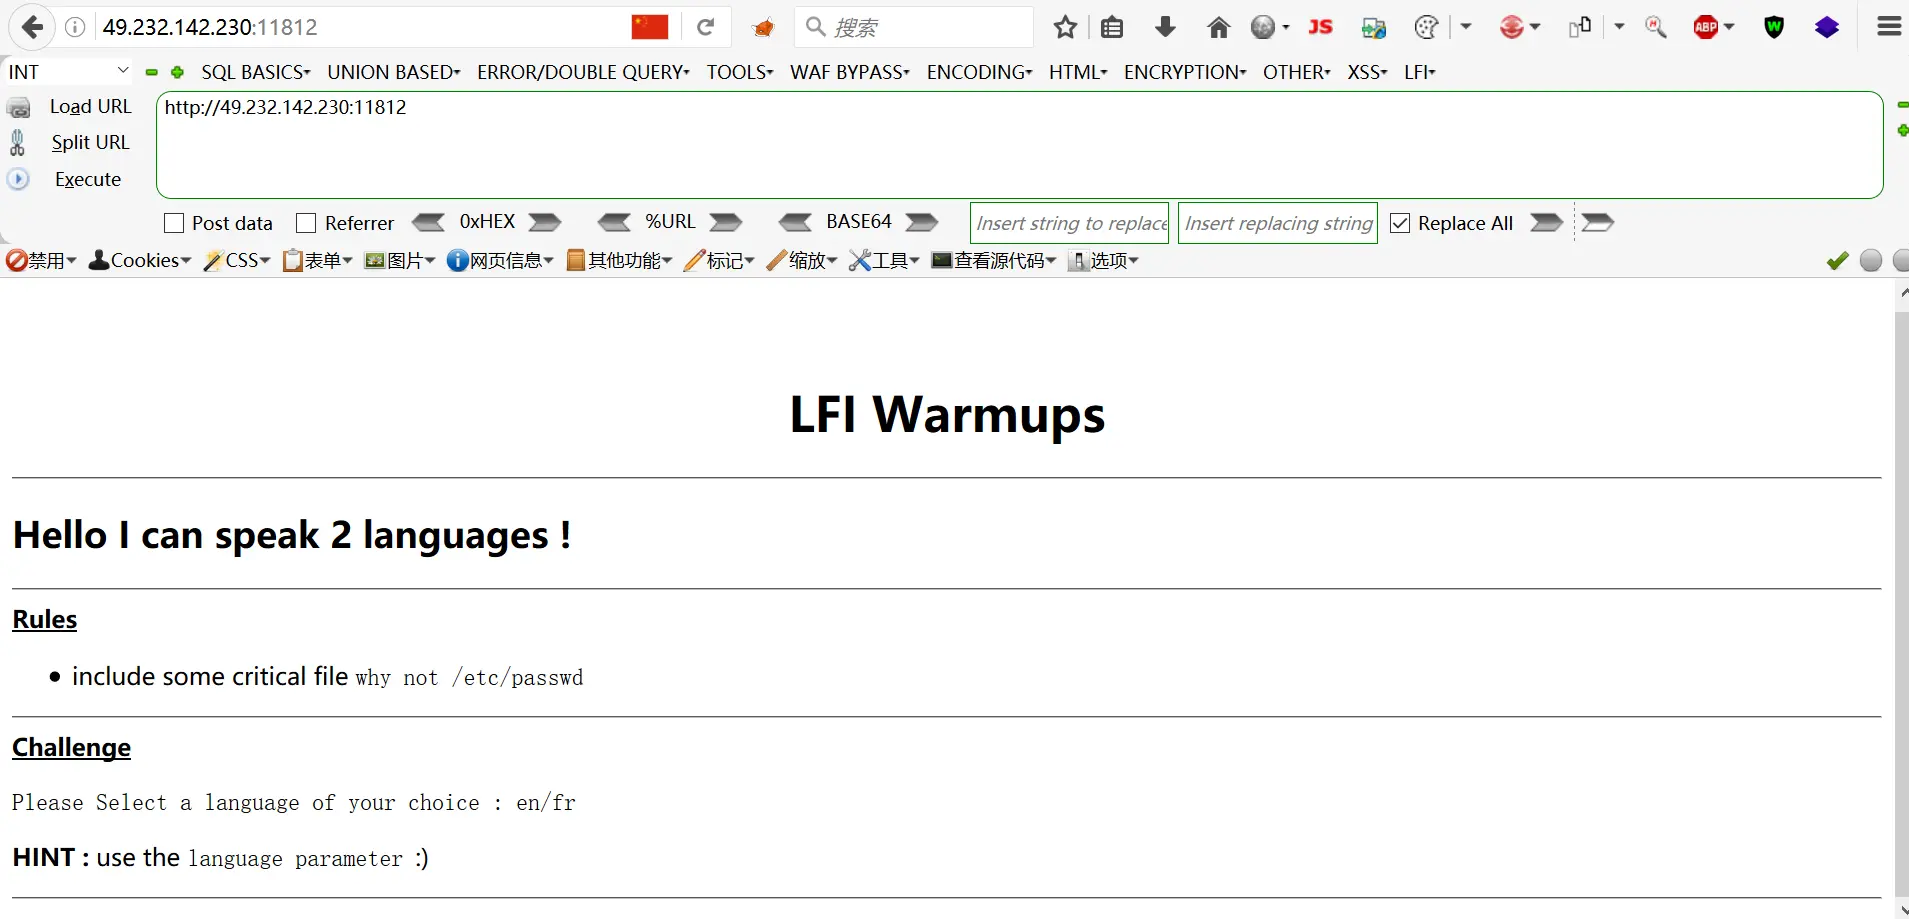Viewport: 1909px width, 919px height.
Task: Click the vertical page scrollbar
Action: point(1901,600)
